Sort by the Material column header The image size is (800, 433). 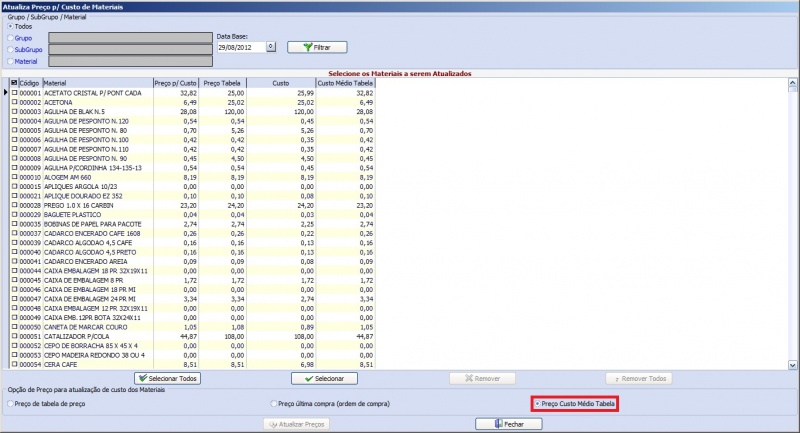pyautogui.click(x=97, y=83)
